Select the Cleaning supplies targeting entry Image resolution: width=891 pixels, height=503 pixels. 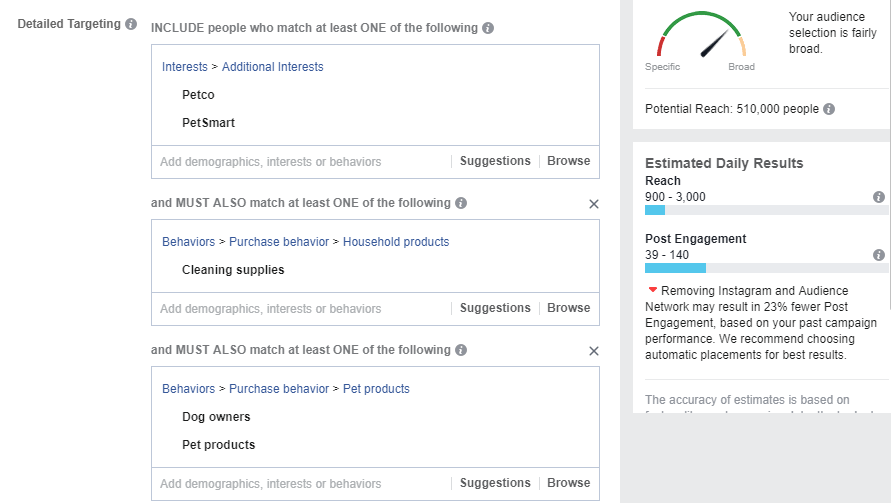point(233,270)
